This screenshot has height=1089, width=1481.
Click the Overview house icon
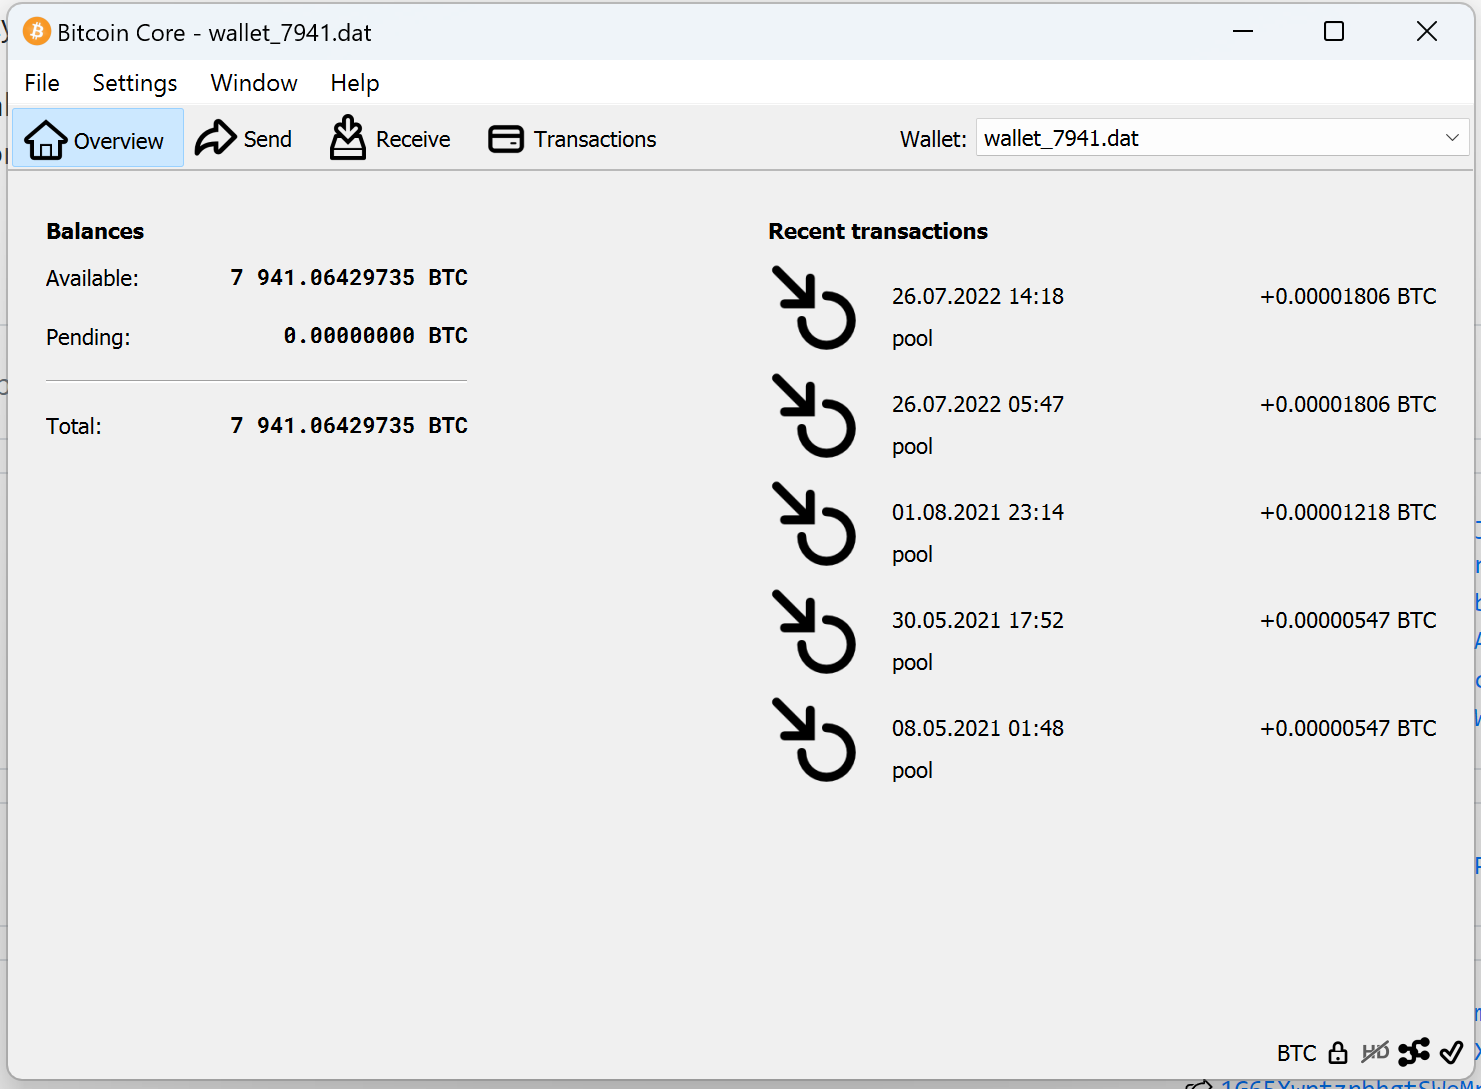coord(46,140)
